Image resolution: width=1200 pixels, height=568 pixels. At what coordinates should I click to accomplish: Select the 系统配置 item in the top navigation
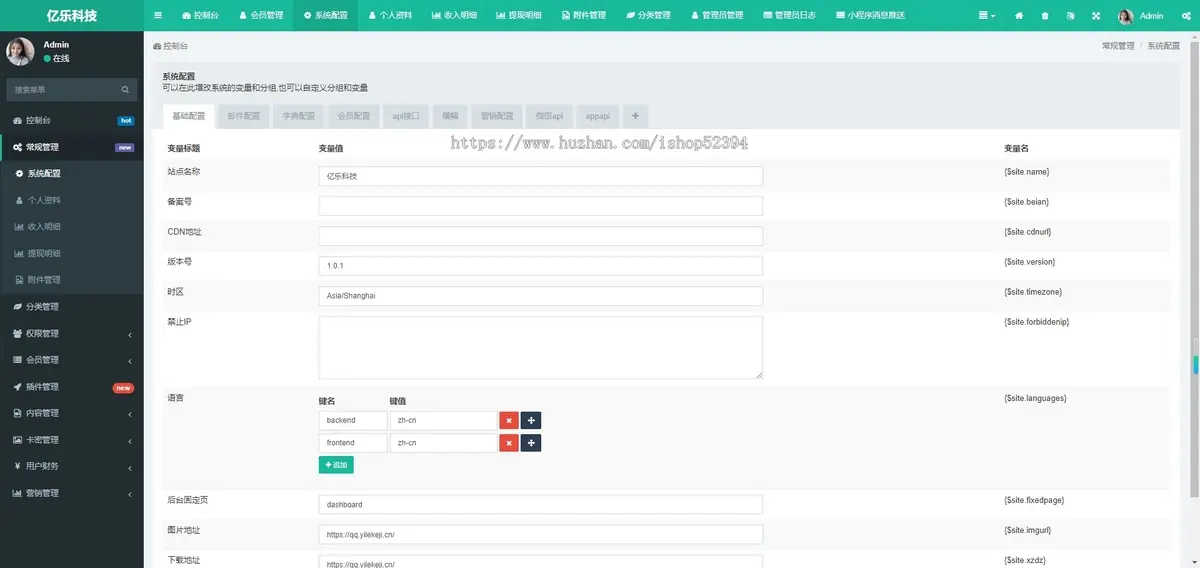point(325,15)
